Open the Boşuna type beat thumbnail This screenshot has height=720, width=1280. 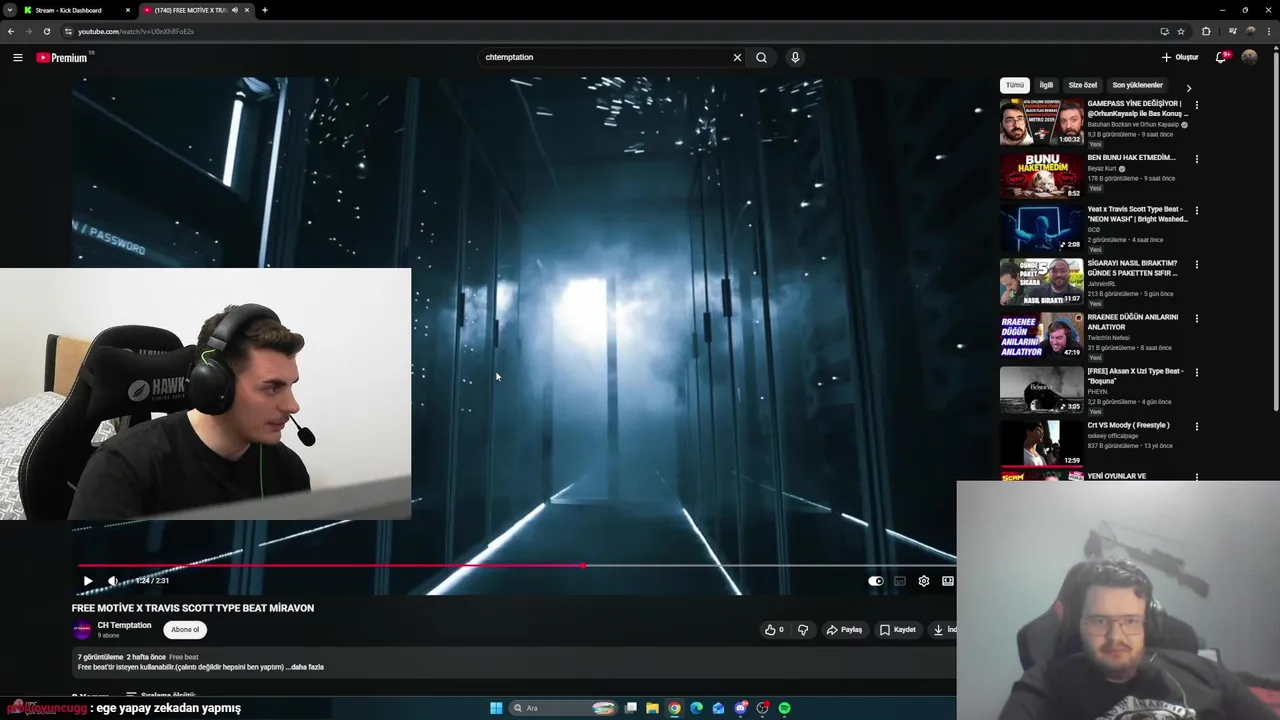pyautogui.click(x=1041, y=390)
